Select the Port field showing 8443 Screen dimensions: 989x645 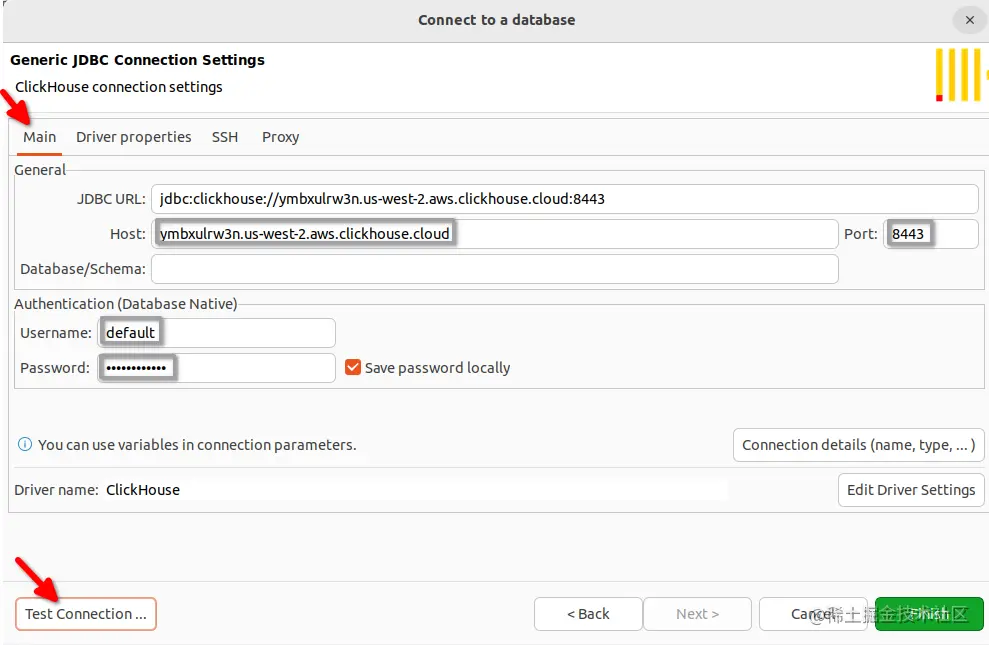[930, 234]
